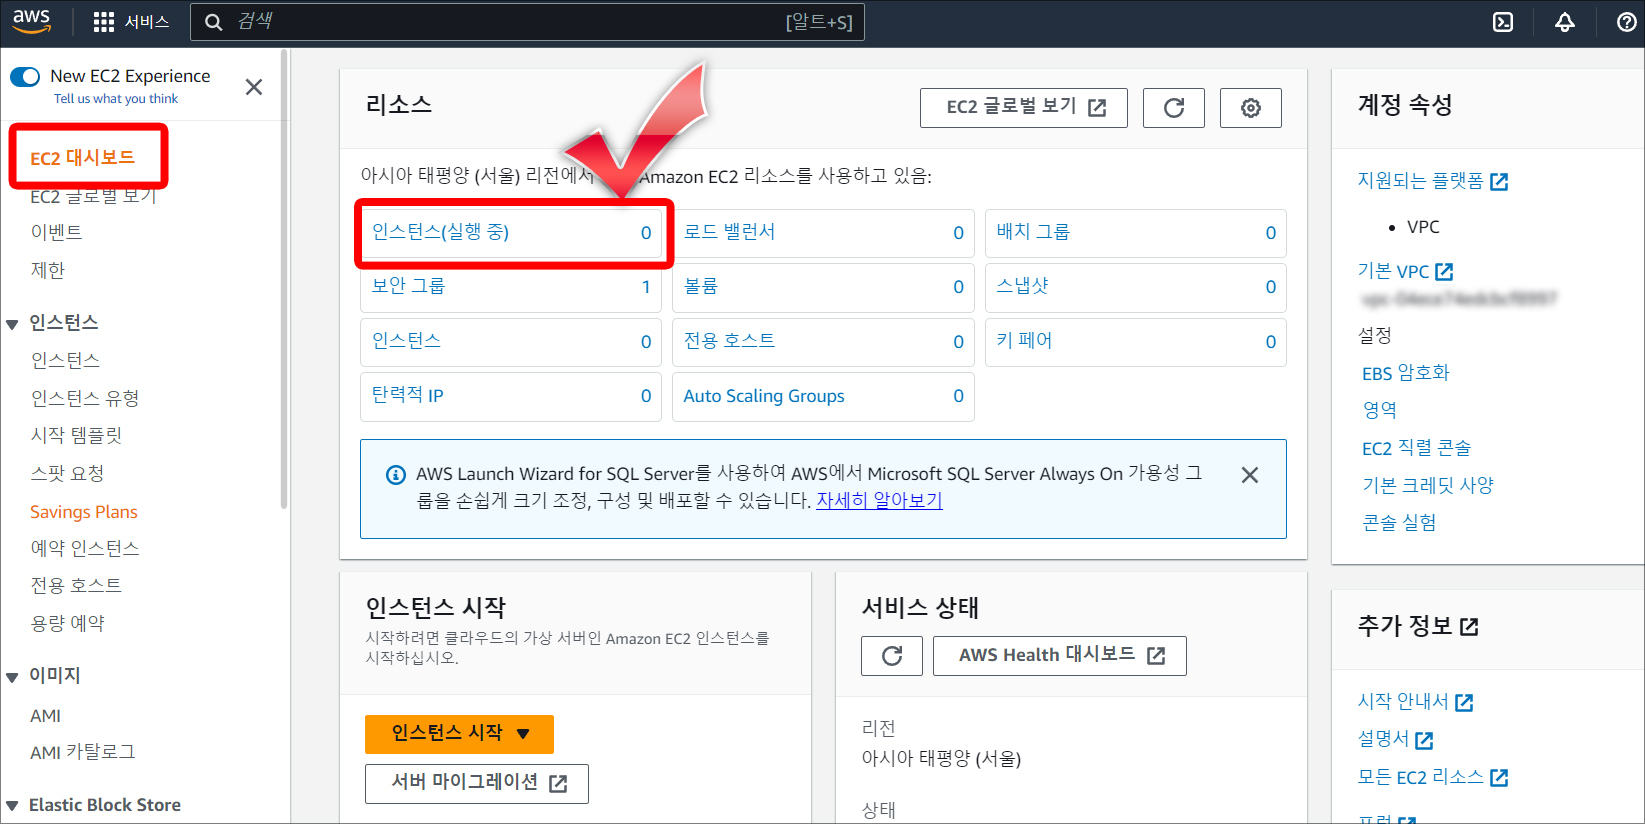Open 예약 인스턴스 in the sidebar

pos(85,548)
